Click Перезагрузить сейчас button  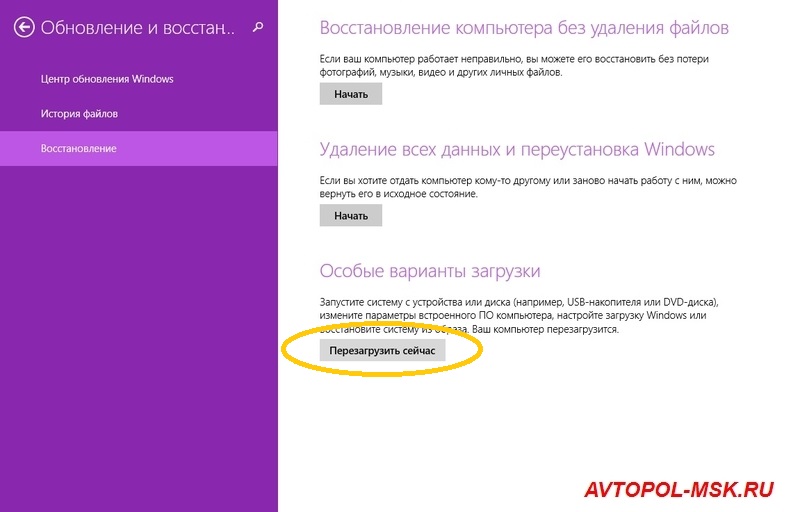pos(382,351)
